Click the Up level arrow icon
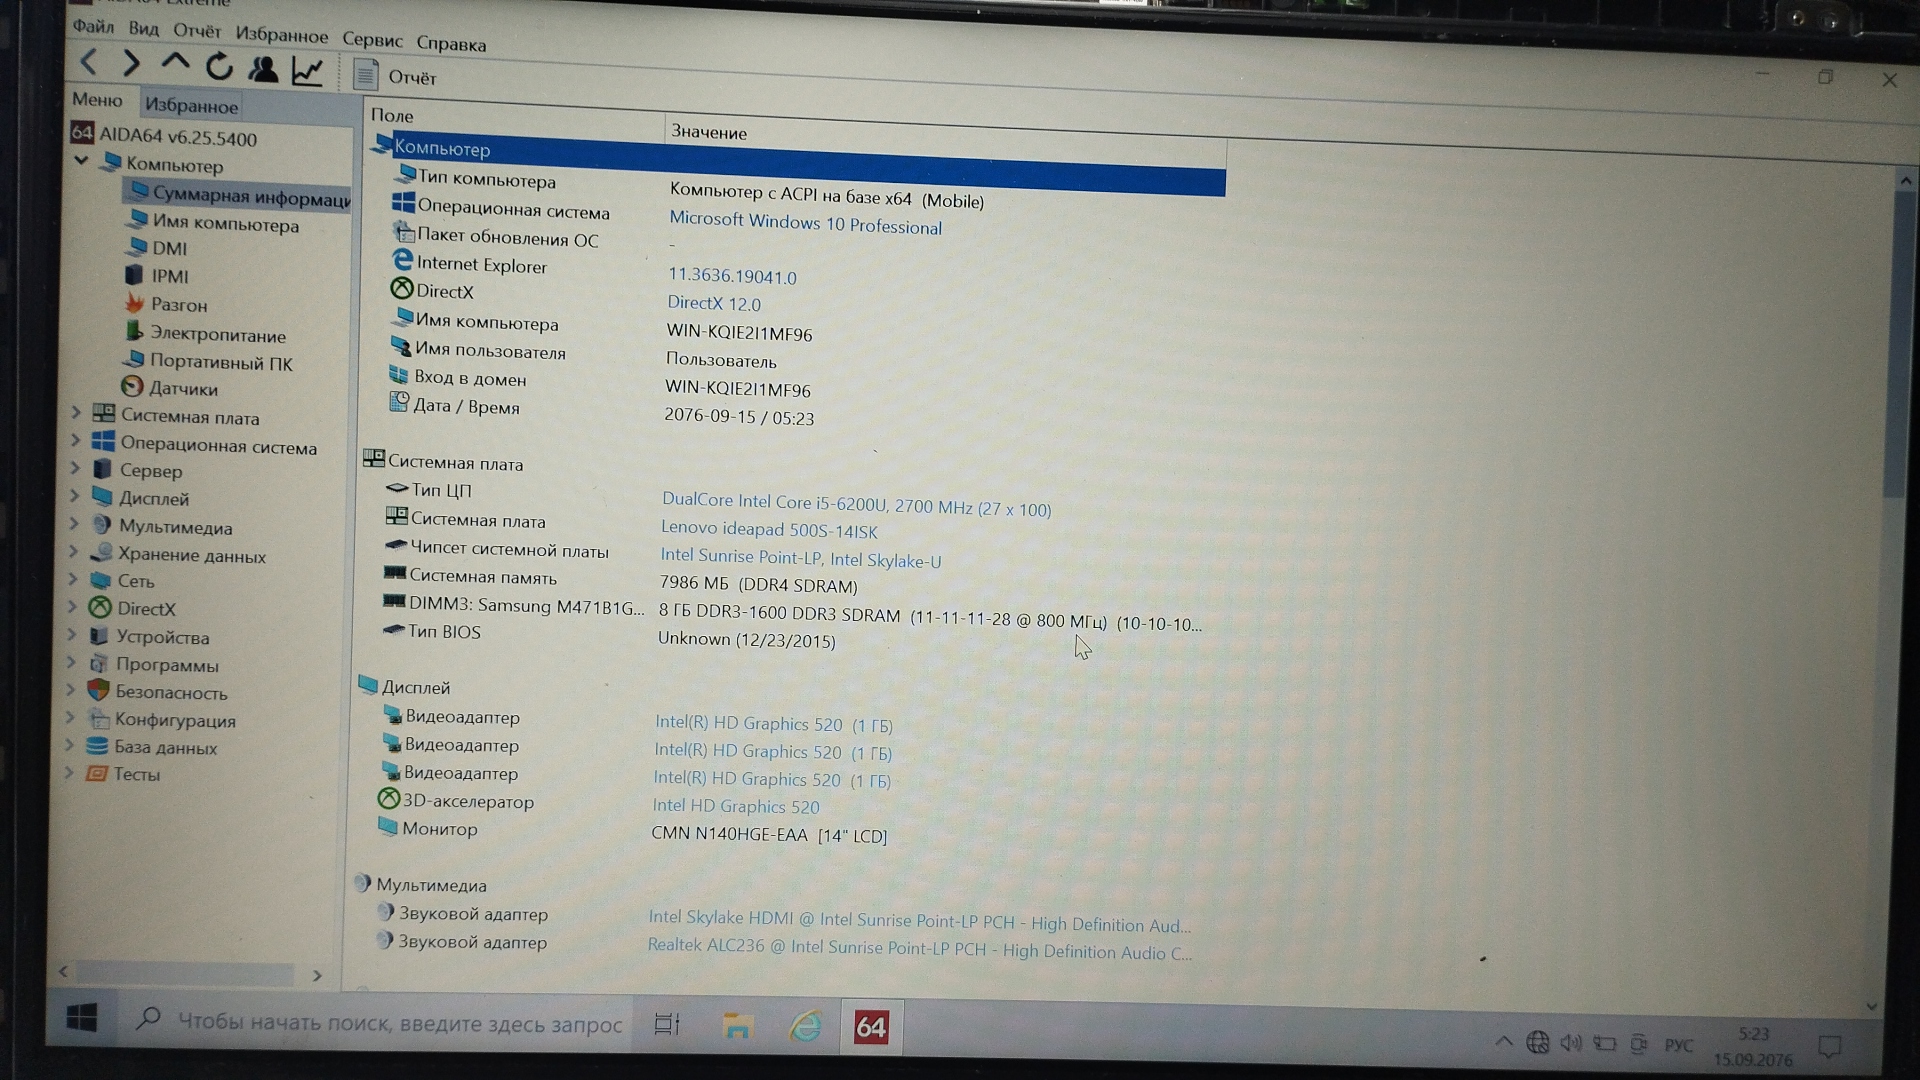1920x1080 pixels. [x=175, y=63]
